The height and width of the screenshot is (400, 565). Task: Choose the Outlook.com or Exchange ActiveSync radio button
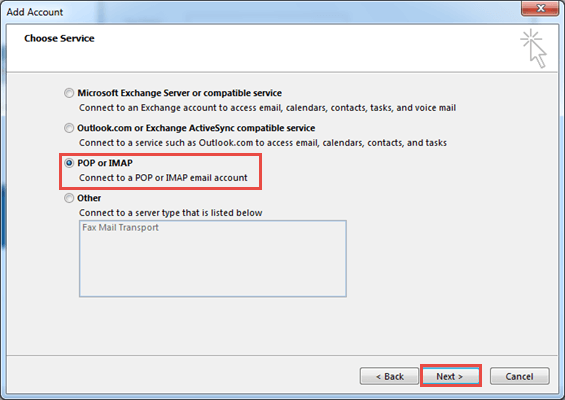[x=69, y=128]
